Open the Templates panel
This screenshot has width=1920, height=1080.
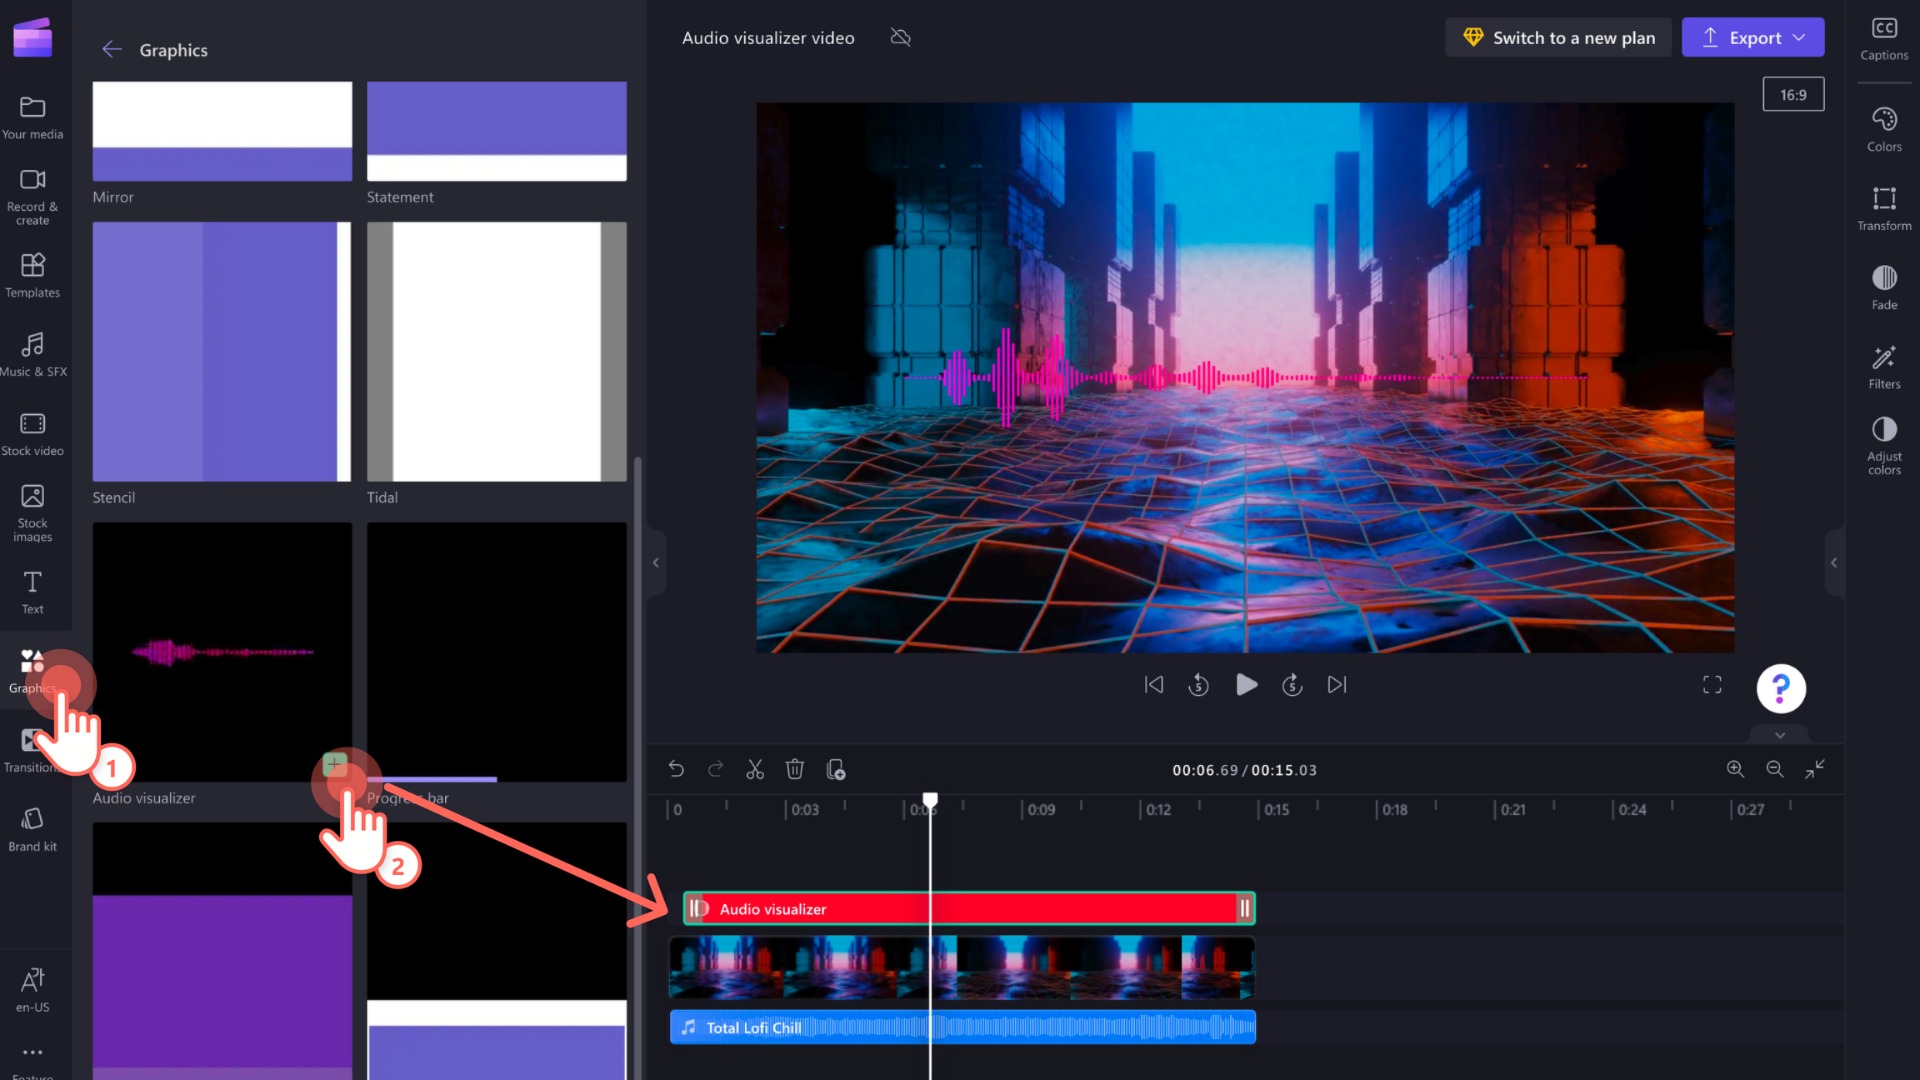coord(32,275)
